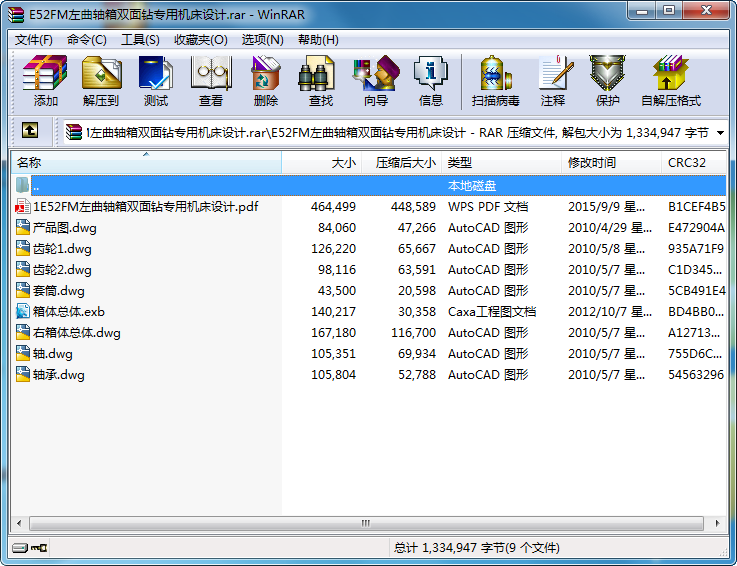737x566 pixels.
Task: Minimize the WinRAR window
Action: pyautogui.click(x=642, y=10)
